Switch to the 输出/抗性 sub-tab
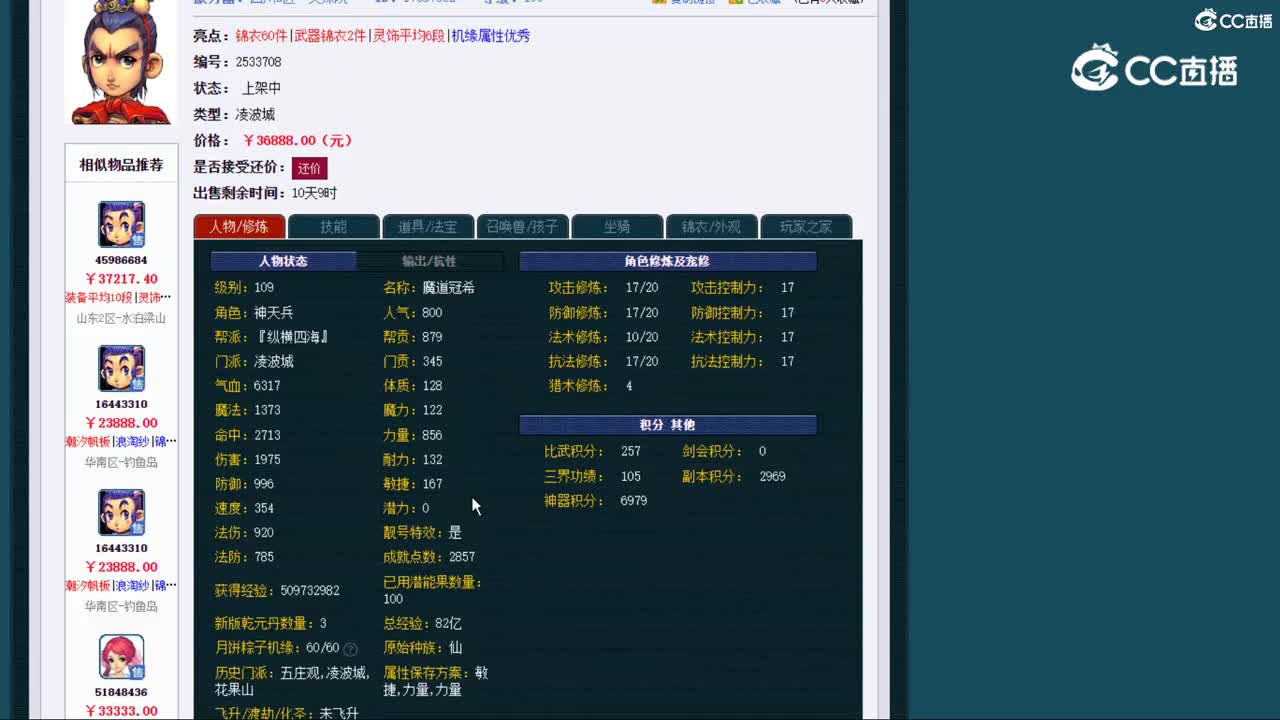This screenshot has width=1280, height=720. click(430, 261)
